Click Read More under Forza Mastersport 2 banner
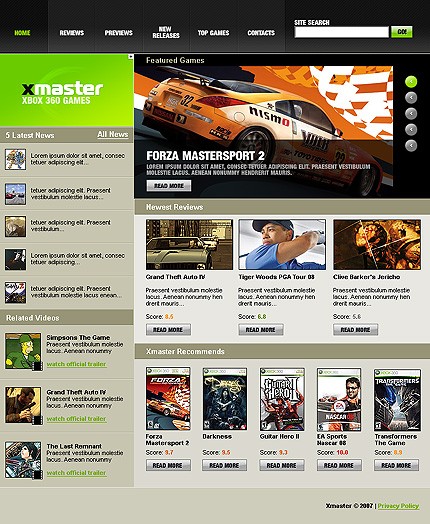The height and width of the screenshot is (524, 430). (x=169, y=186)
